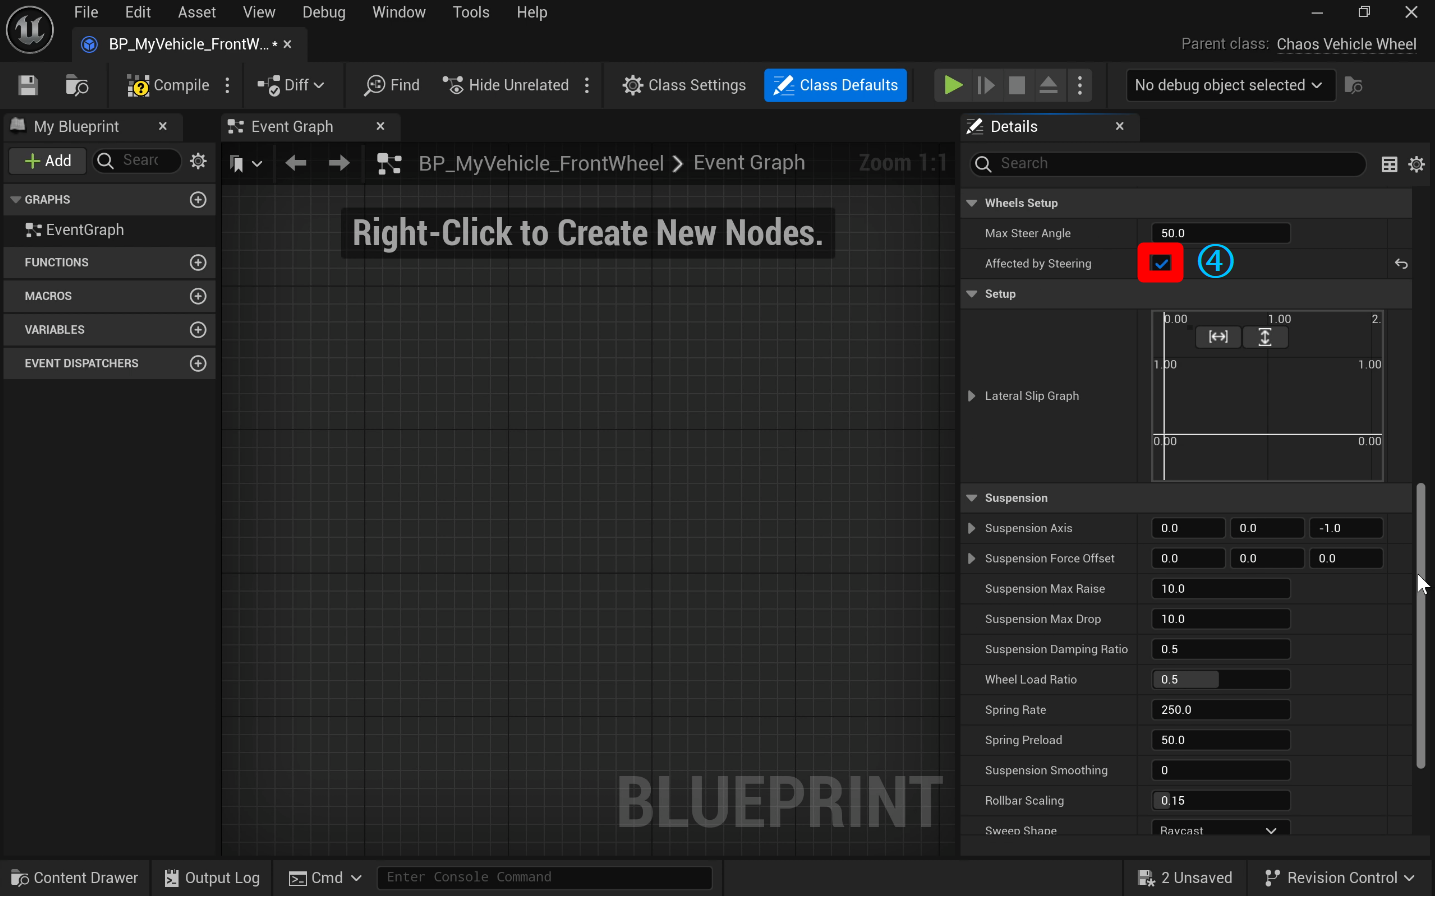The image size is (1436, 897).
Task: Click Add in My Blueprint panel
Action: pos(48,161)
